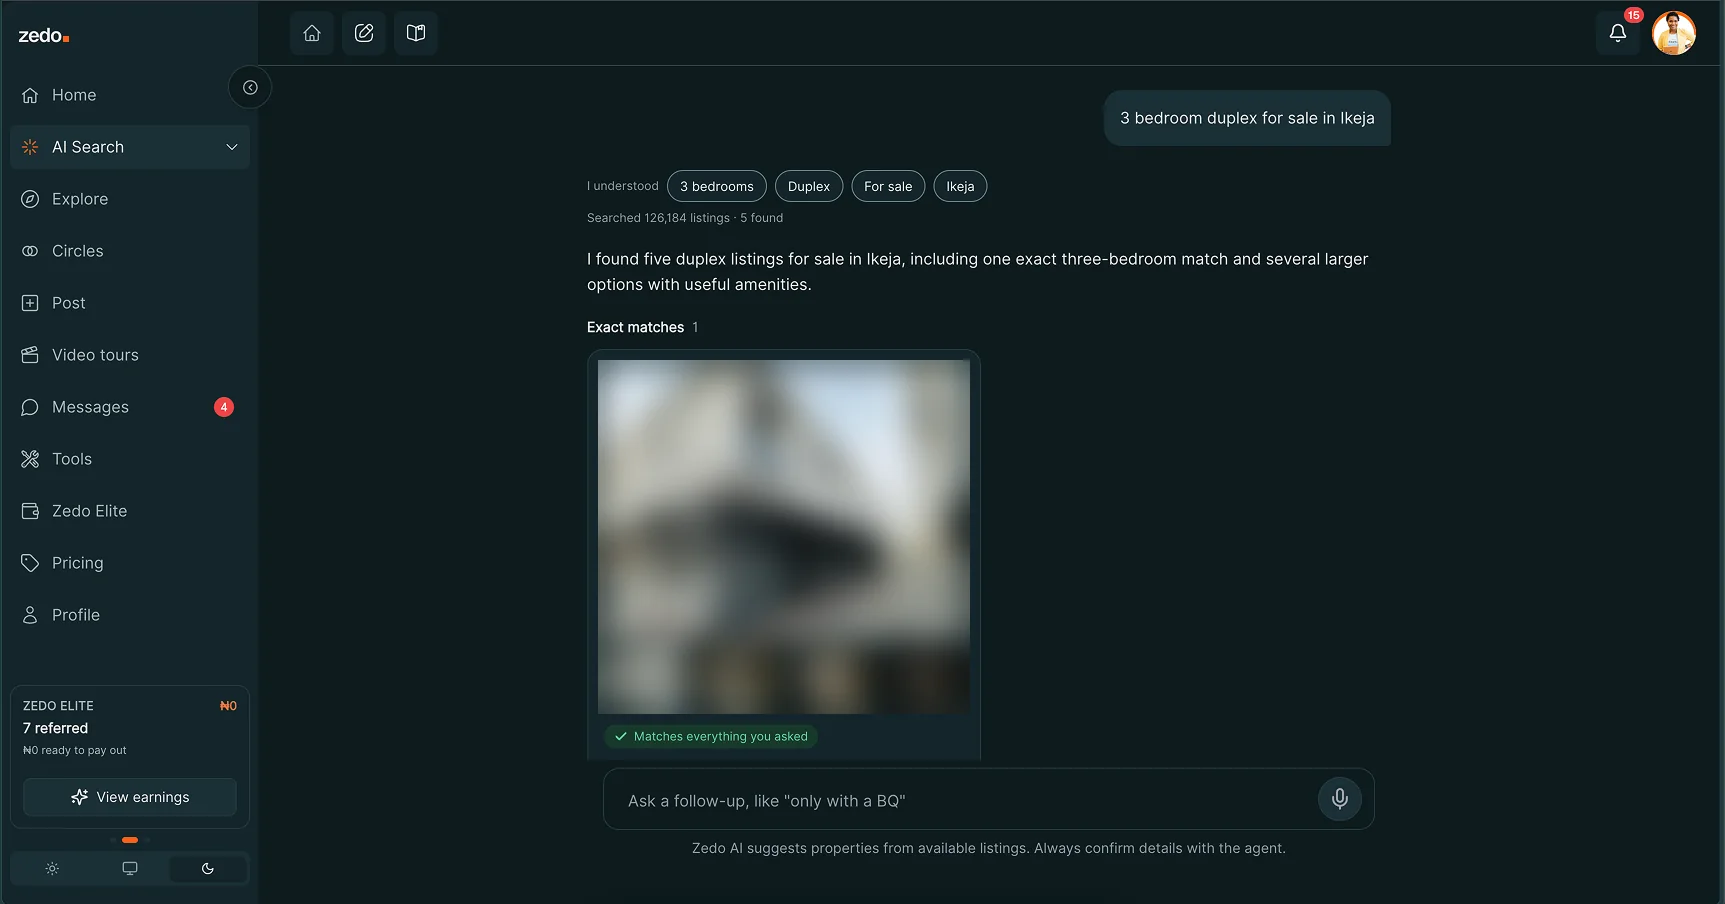Image resolution: width=1725 pixels, height=904 pixels.
Task: Open Explore in the sidebar
Action: tap(130, 199)
